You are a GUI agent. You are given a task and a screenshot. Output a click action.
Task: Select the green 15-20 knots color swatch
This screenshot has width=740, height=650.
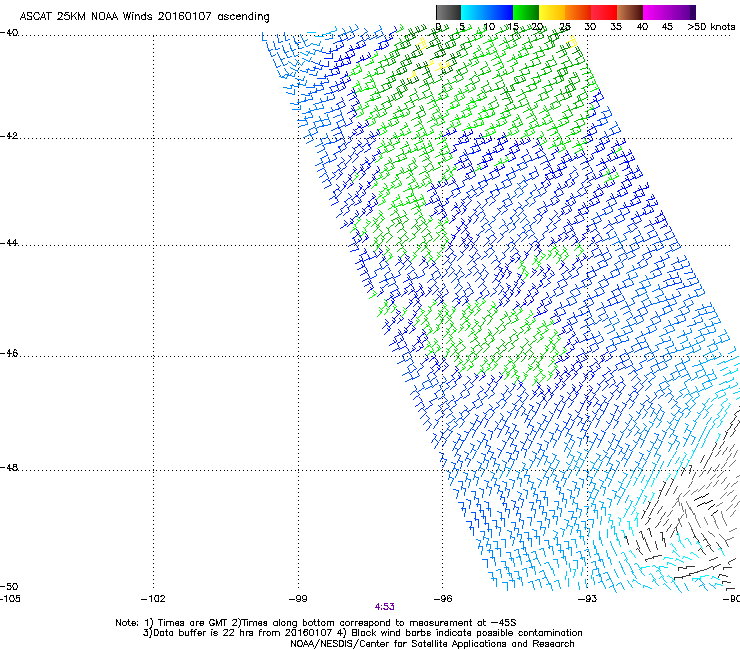pyautogui.click(x=526, y=12)
